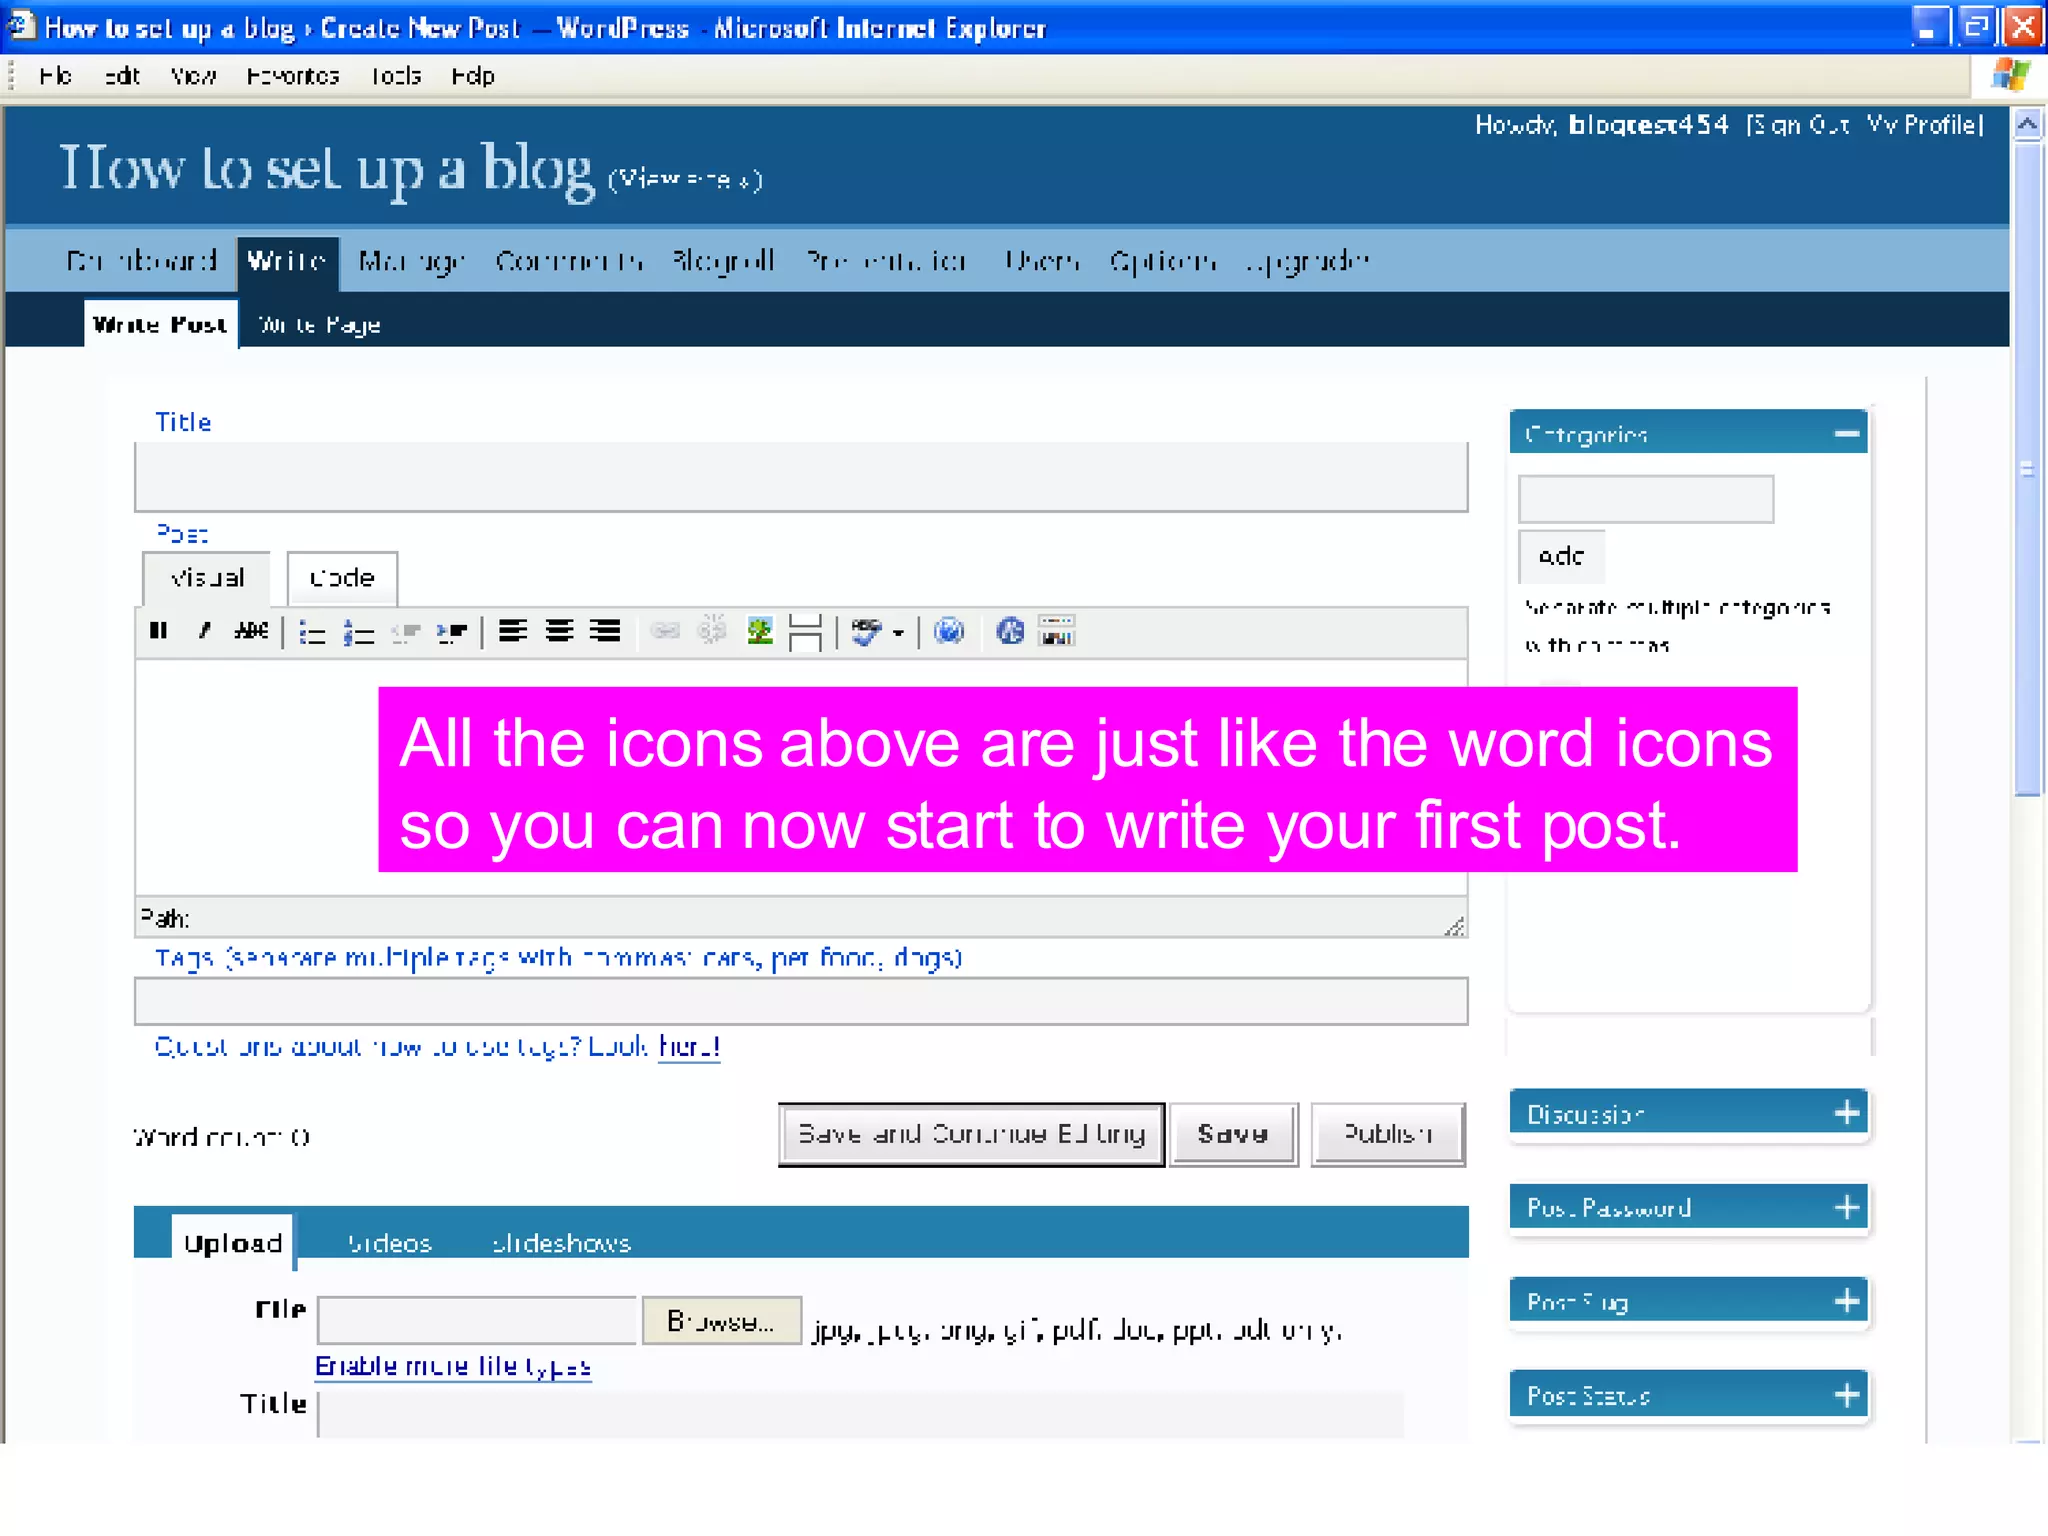This screenshot has width=2048, height=1536.
Task: Click the Windows flag logo
Action: (2010, 75)
